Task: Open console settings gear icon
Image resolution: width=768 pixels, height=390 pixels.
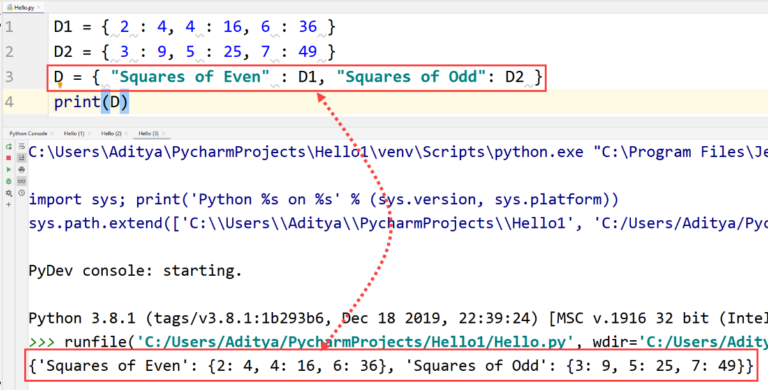Action: (x=8, y=193)
